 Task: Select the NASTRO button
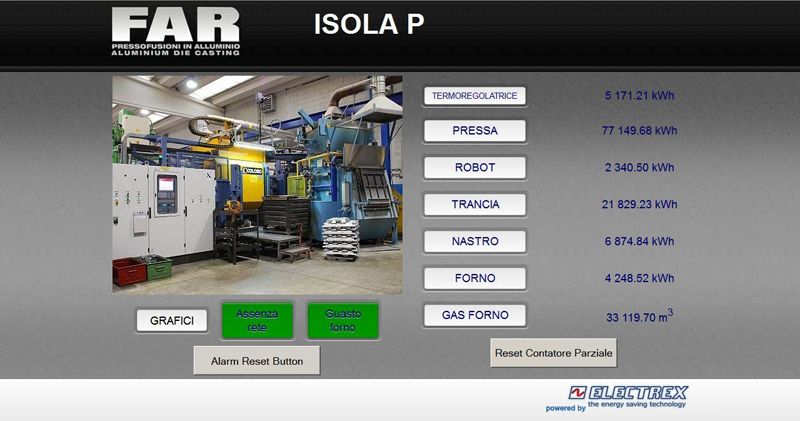(475, 241)
